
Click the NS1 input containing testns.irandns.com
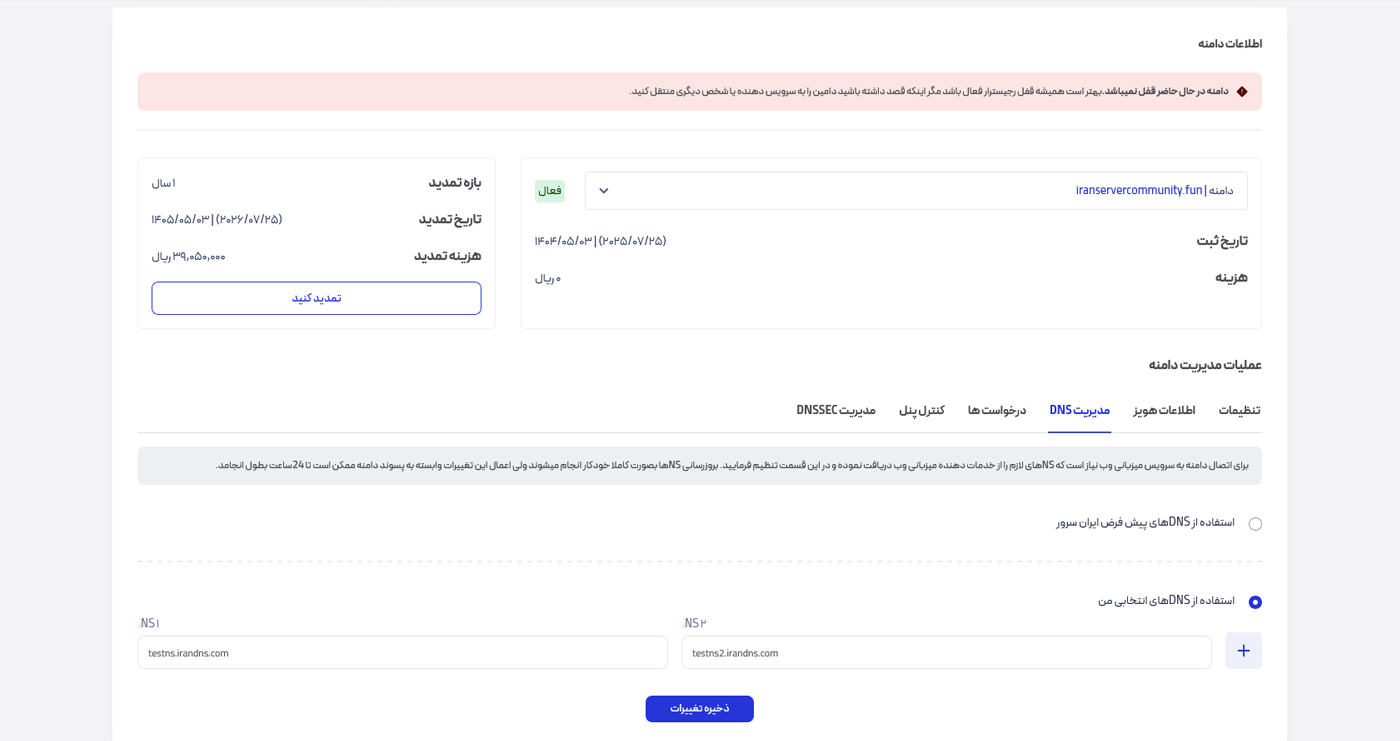402,652
